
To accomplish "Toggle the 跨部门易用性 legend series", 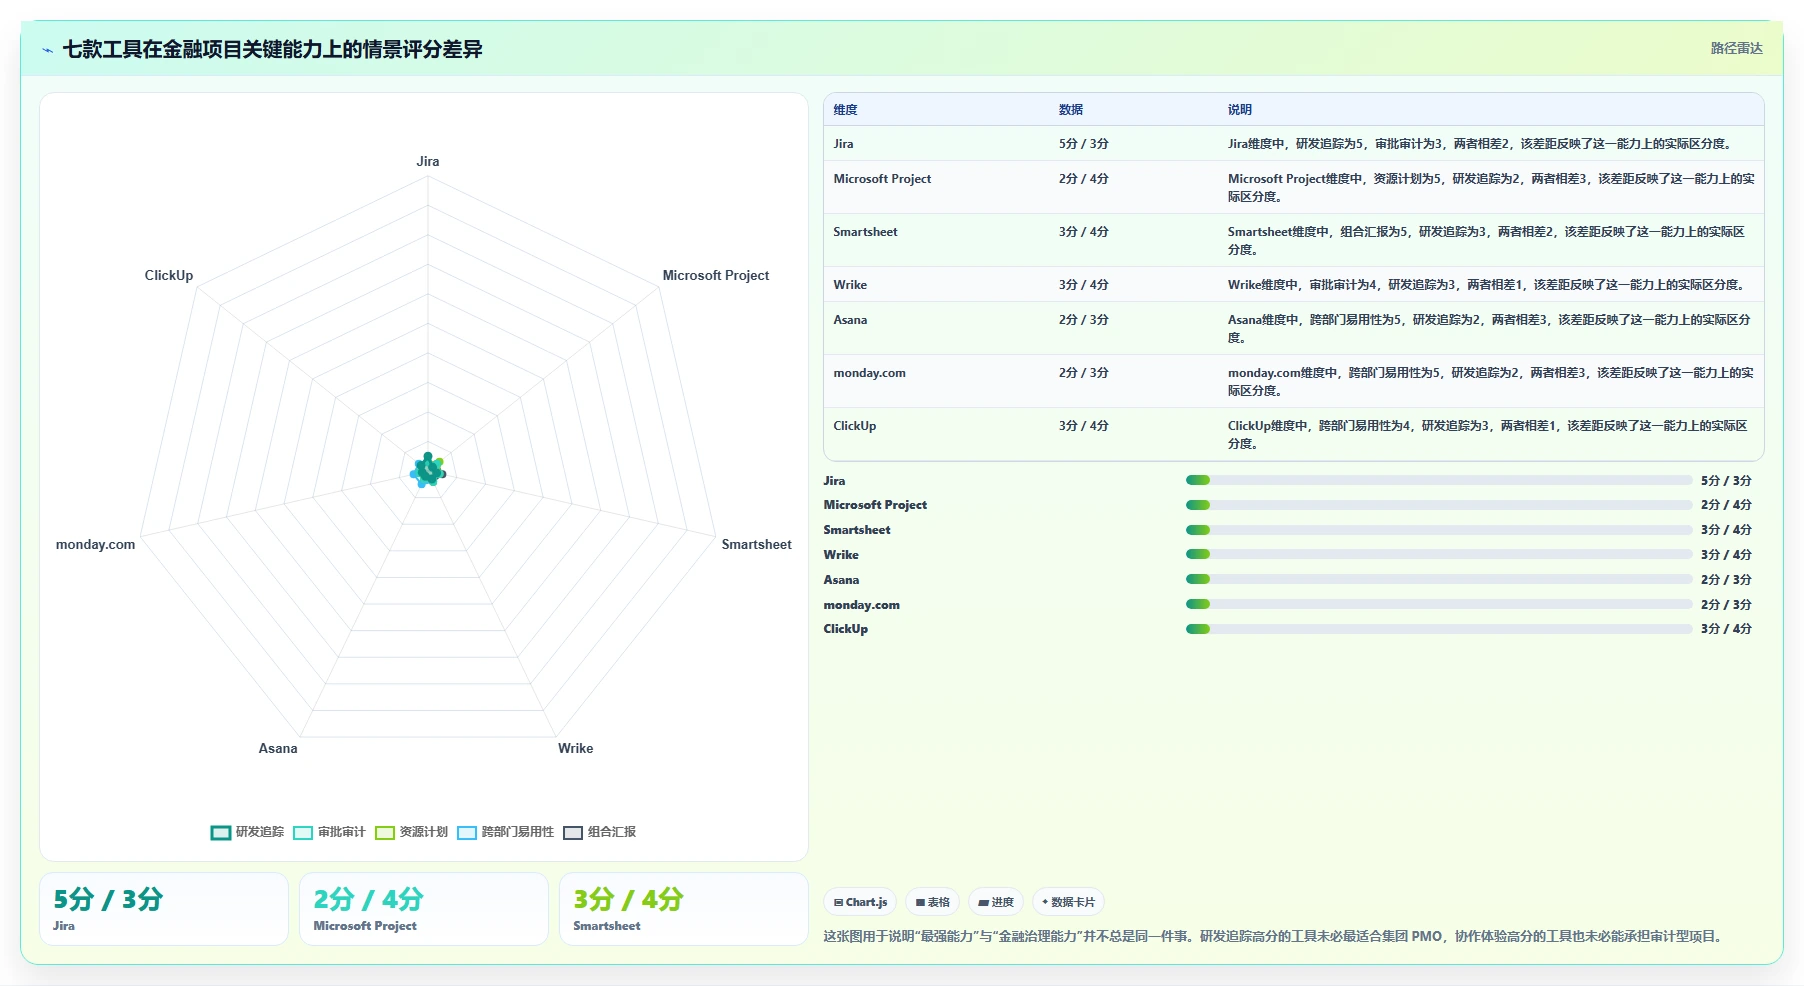I will 505,832.
